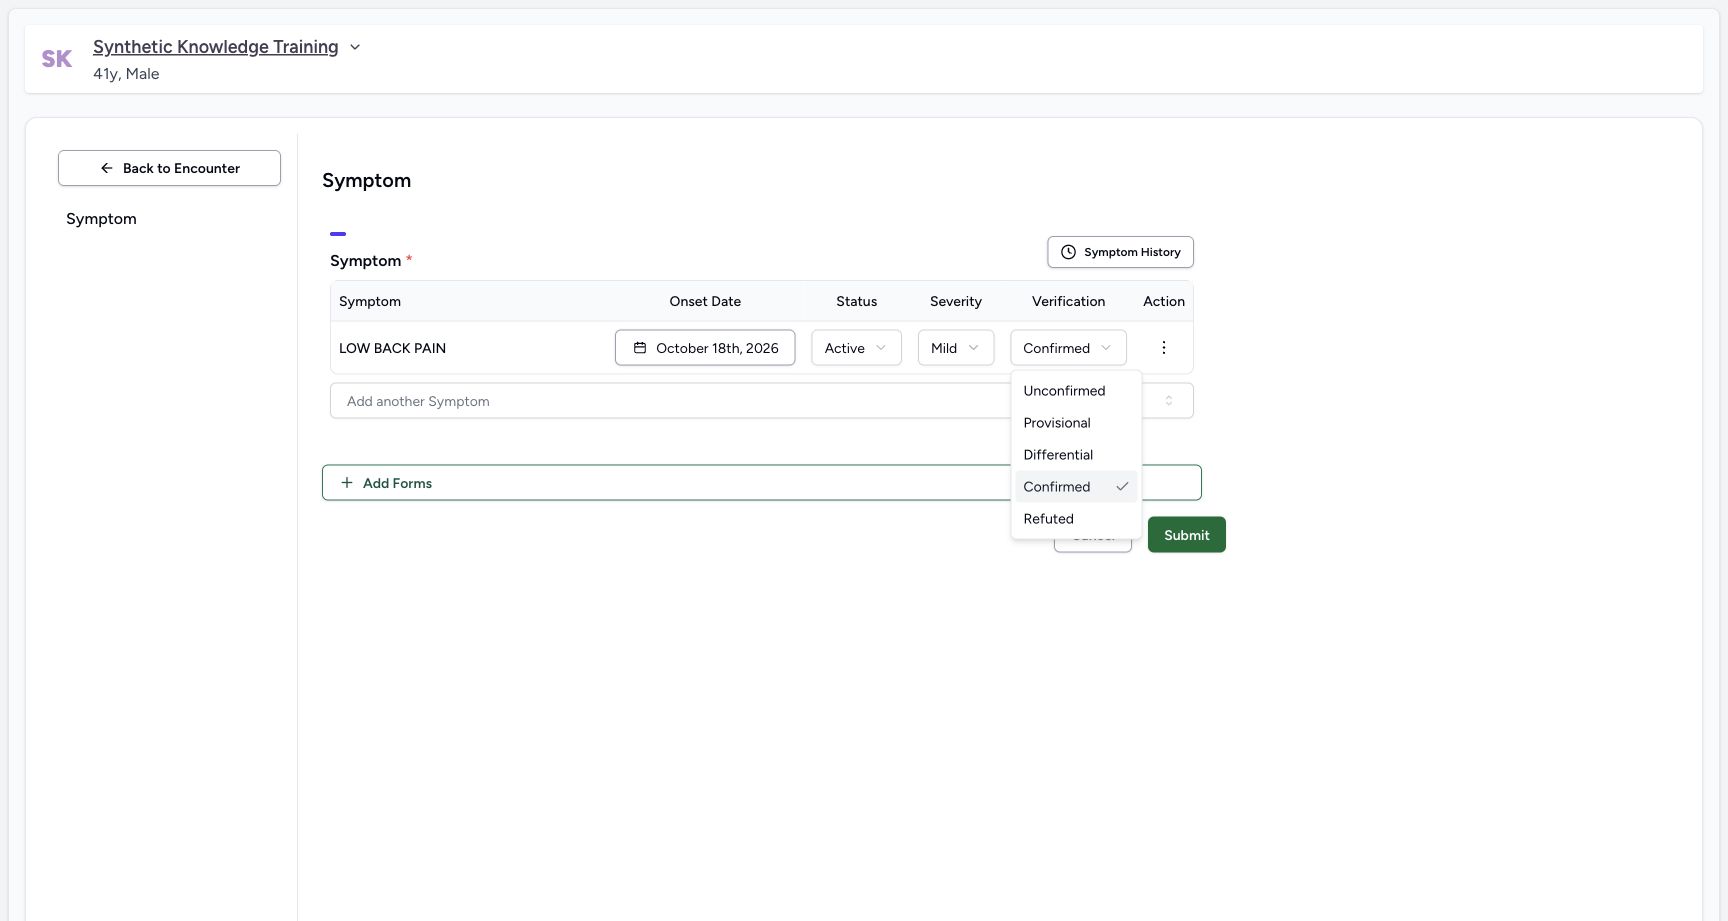
Task: Choose Provisional verification option
Action: coord(1076,423)
